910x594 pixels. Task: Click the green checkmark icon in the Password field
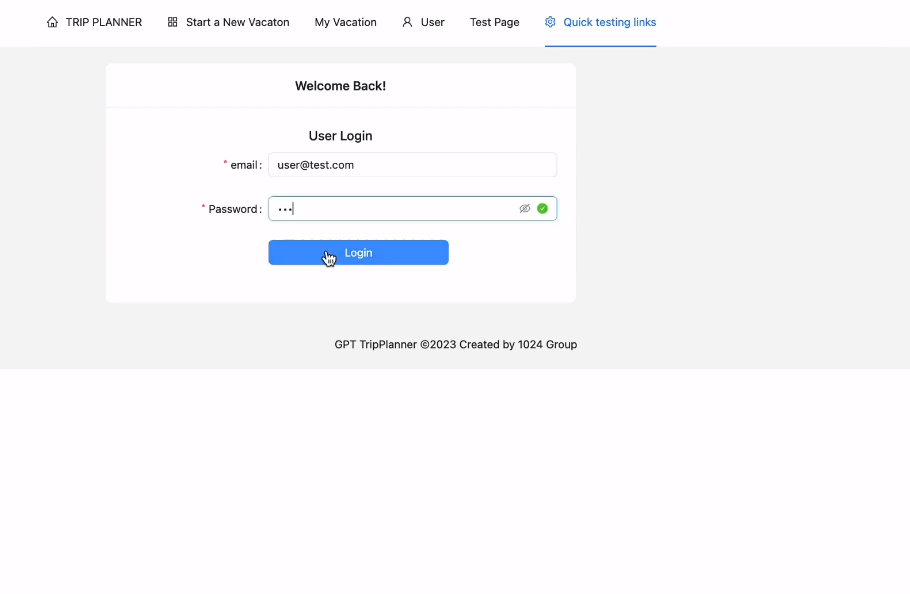tap(542, 209)
